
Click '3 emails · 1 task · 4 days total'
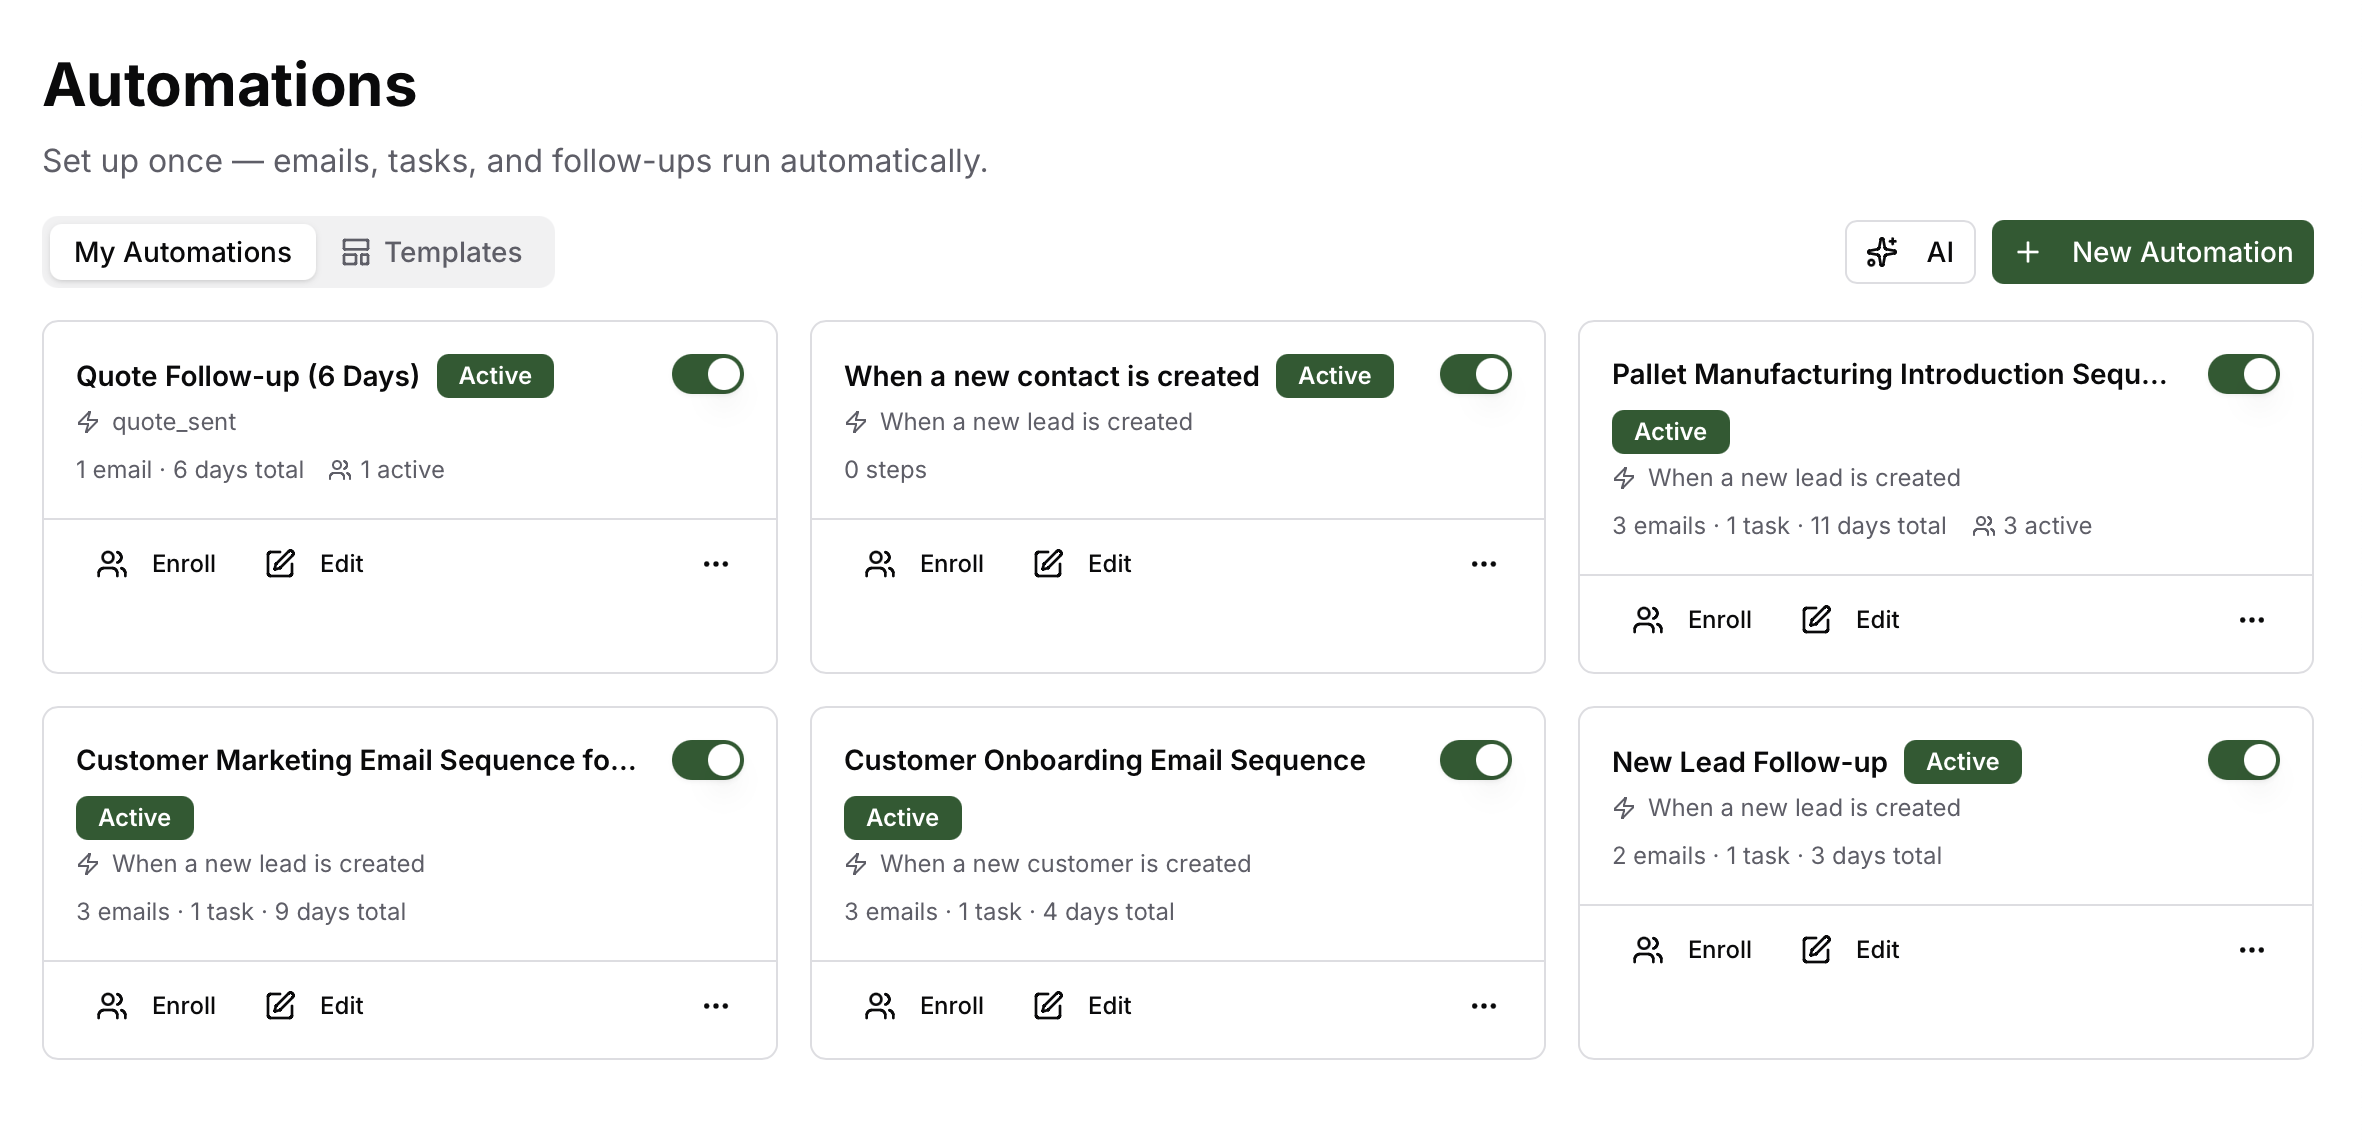[x=1009, y=912]
